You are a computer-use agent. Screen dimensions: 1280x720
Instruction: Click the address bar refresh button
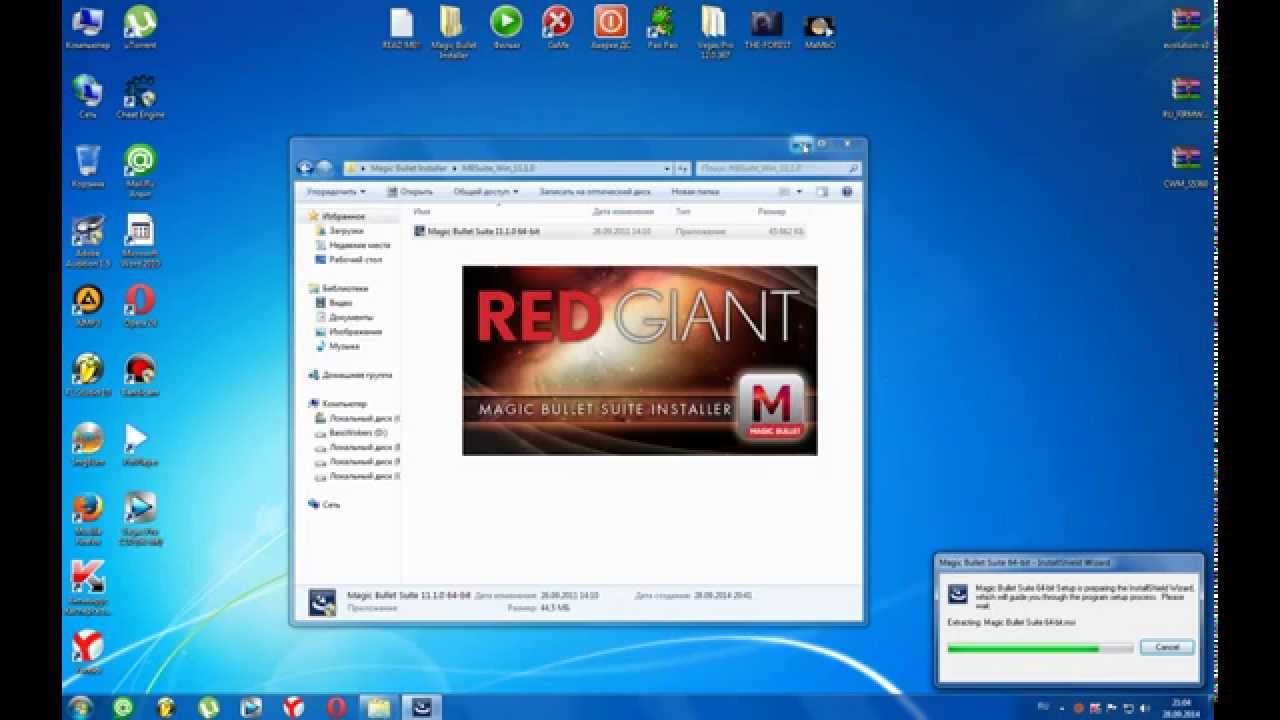[683, 168]
